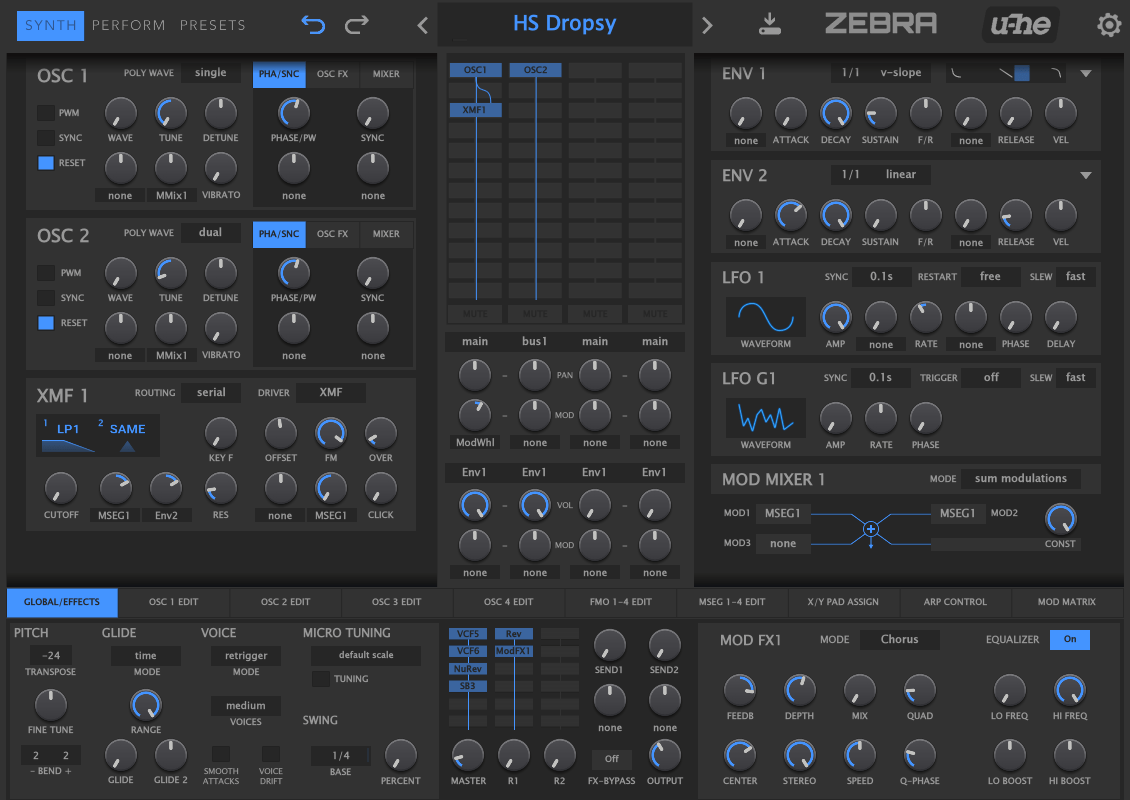Open settings with the gear icon

[1109, 25]
